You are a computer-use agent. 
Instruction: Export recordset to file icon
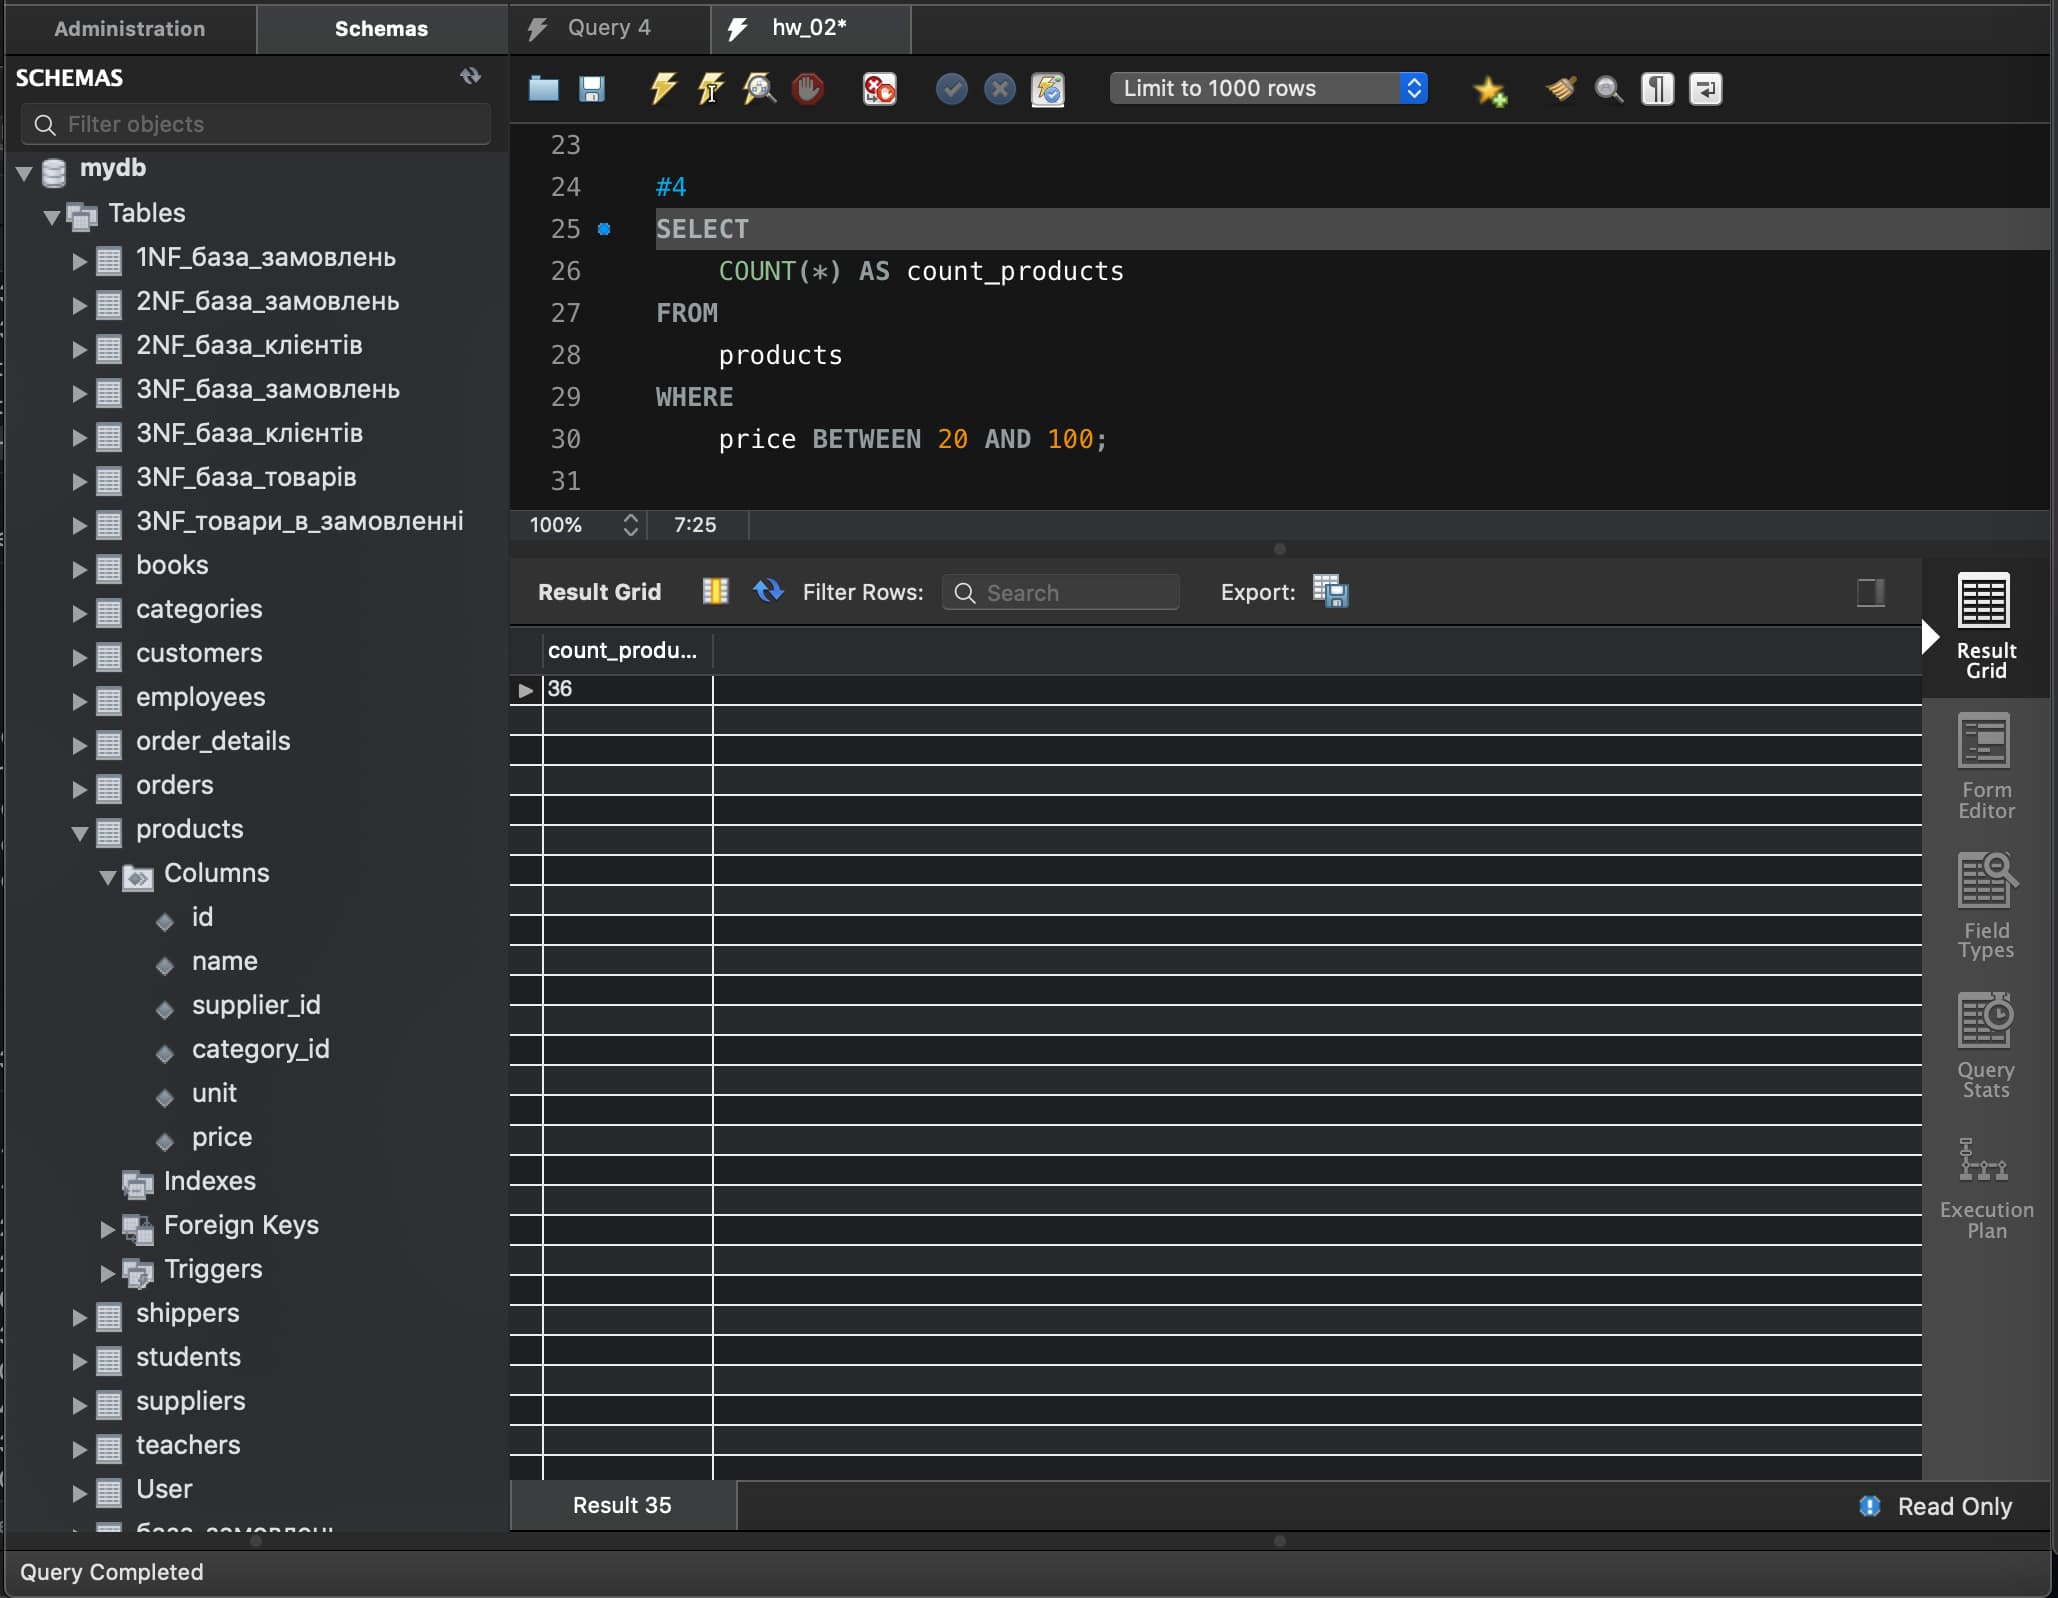point(1330,591)
